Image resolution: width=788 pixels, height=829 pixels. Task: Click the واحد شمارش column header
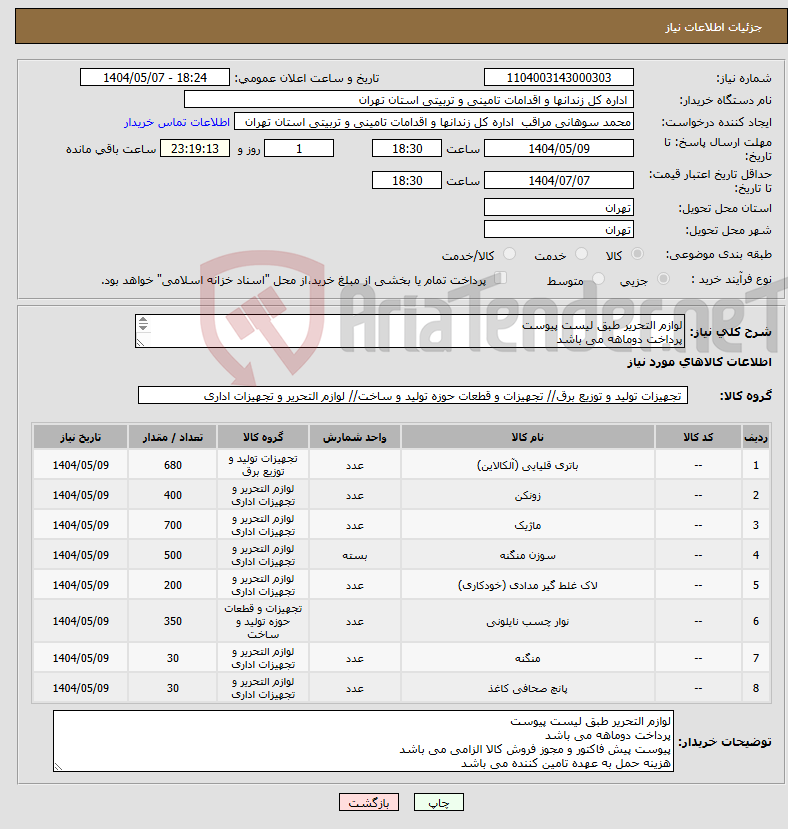click(355, 437)
